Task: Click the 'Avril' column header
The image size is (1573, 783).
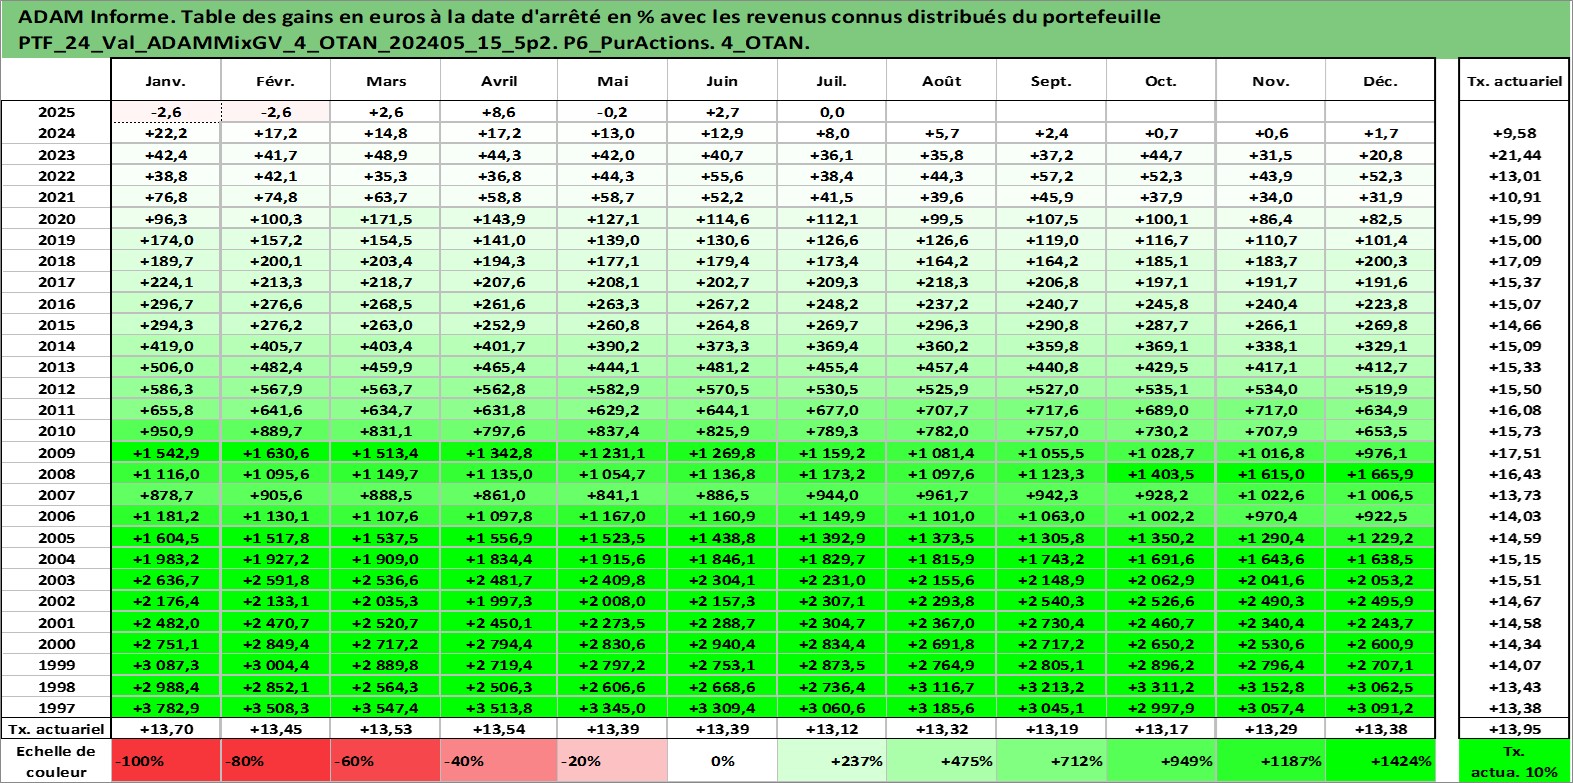Action: (498, 81)
